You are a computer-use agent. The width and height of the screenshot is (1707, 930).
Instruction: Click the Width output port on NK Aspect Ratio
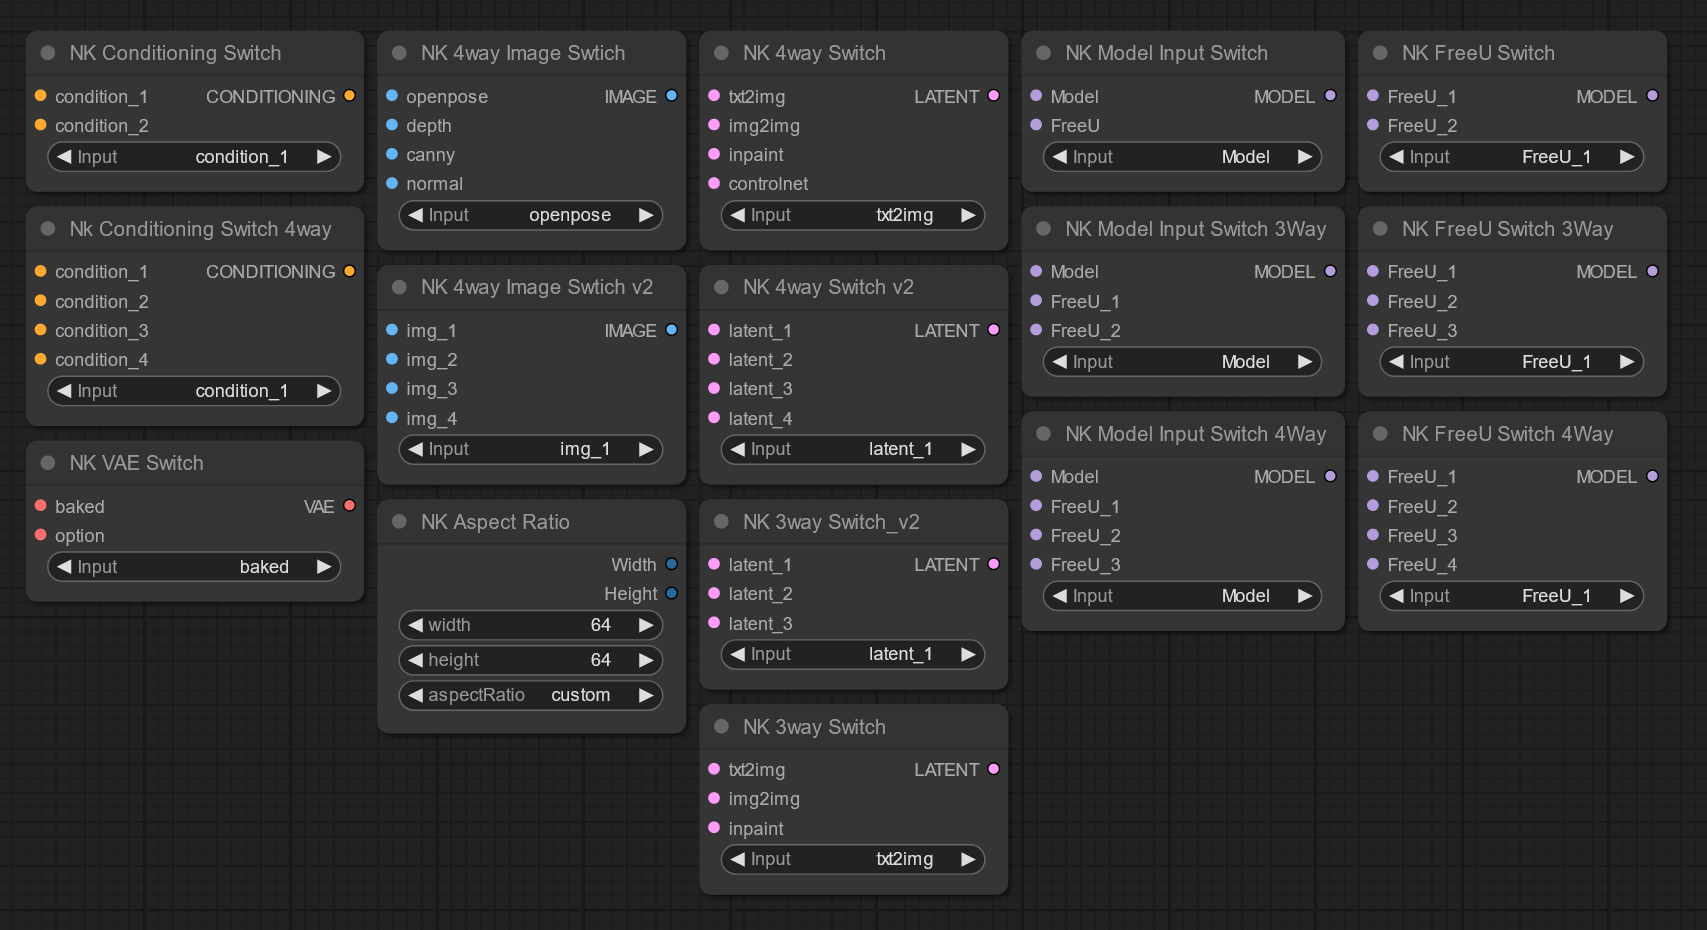tap(672, 564)
